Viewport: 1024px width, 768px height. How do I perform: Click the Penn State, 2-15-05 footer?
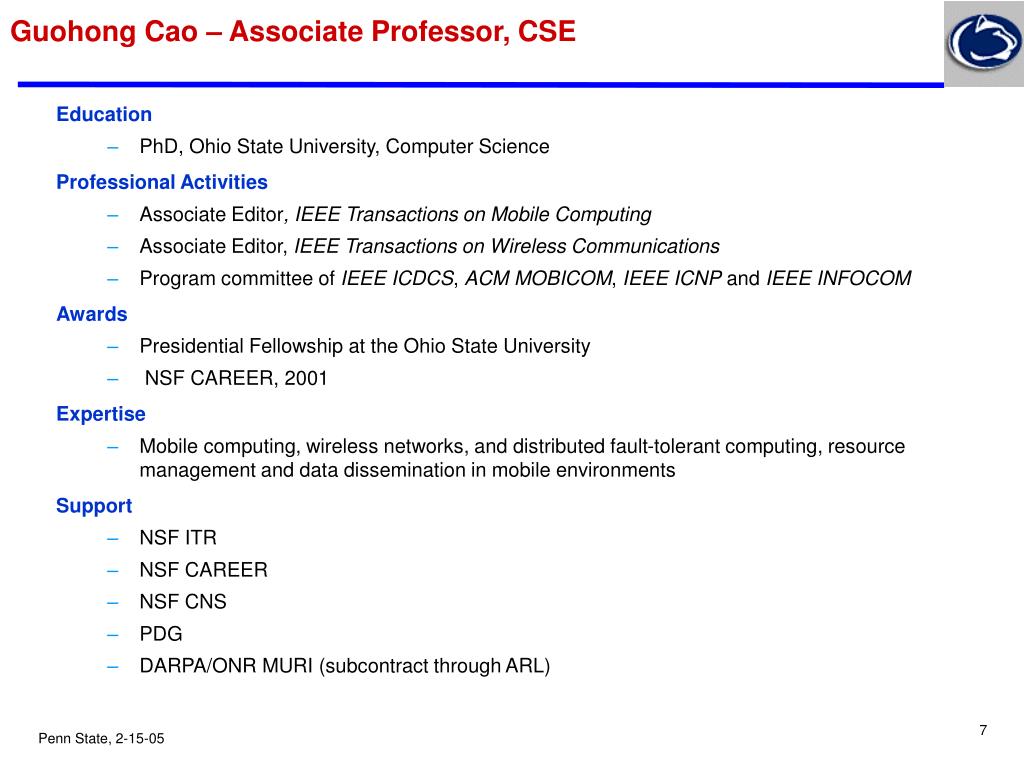click(x=101, y=739)
